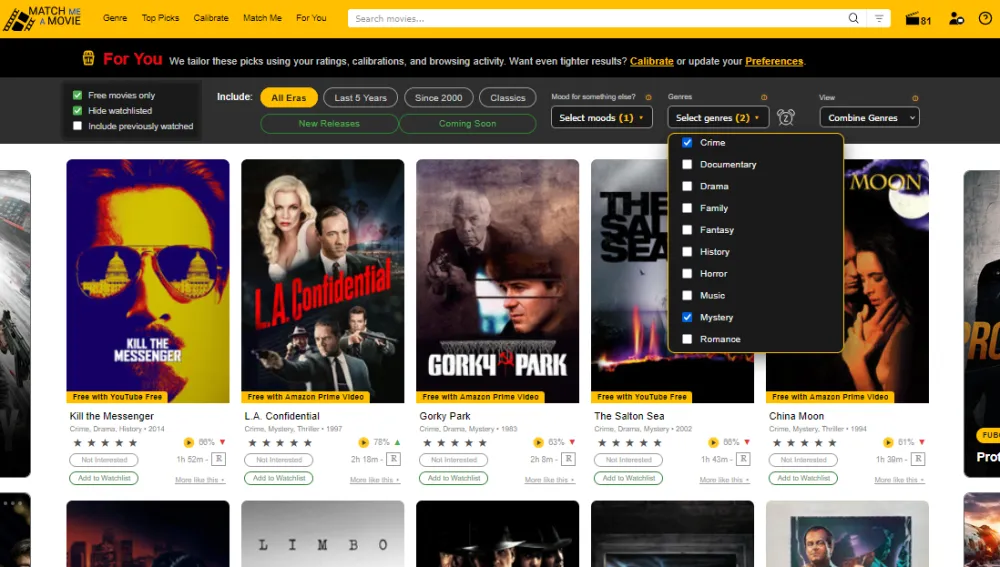Open search filter options icon
1000x567 pixels.
coord(879,18)
